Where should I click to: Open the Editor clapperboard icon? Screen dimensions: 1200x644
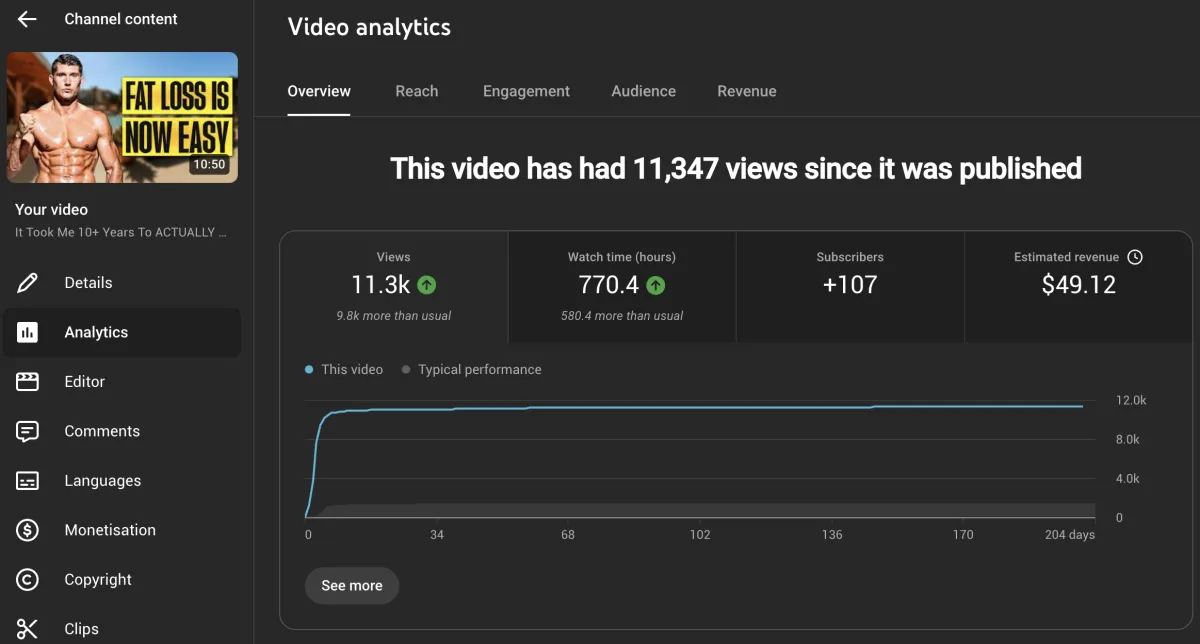(28, 382)
